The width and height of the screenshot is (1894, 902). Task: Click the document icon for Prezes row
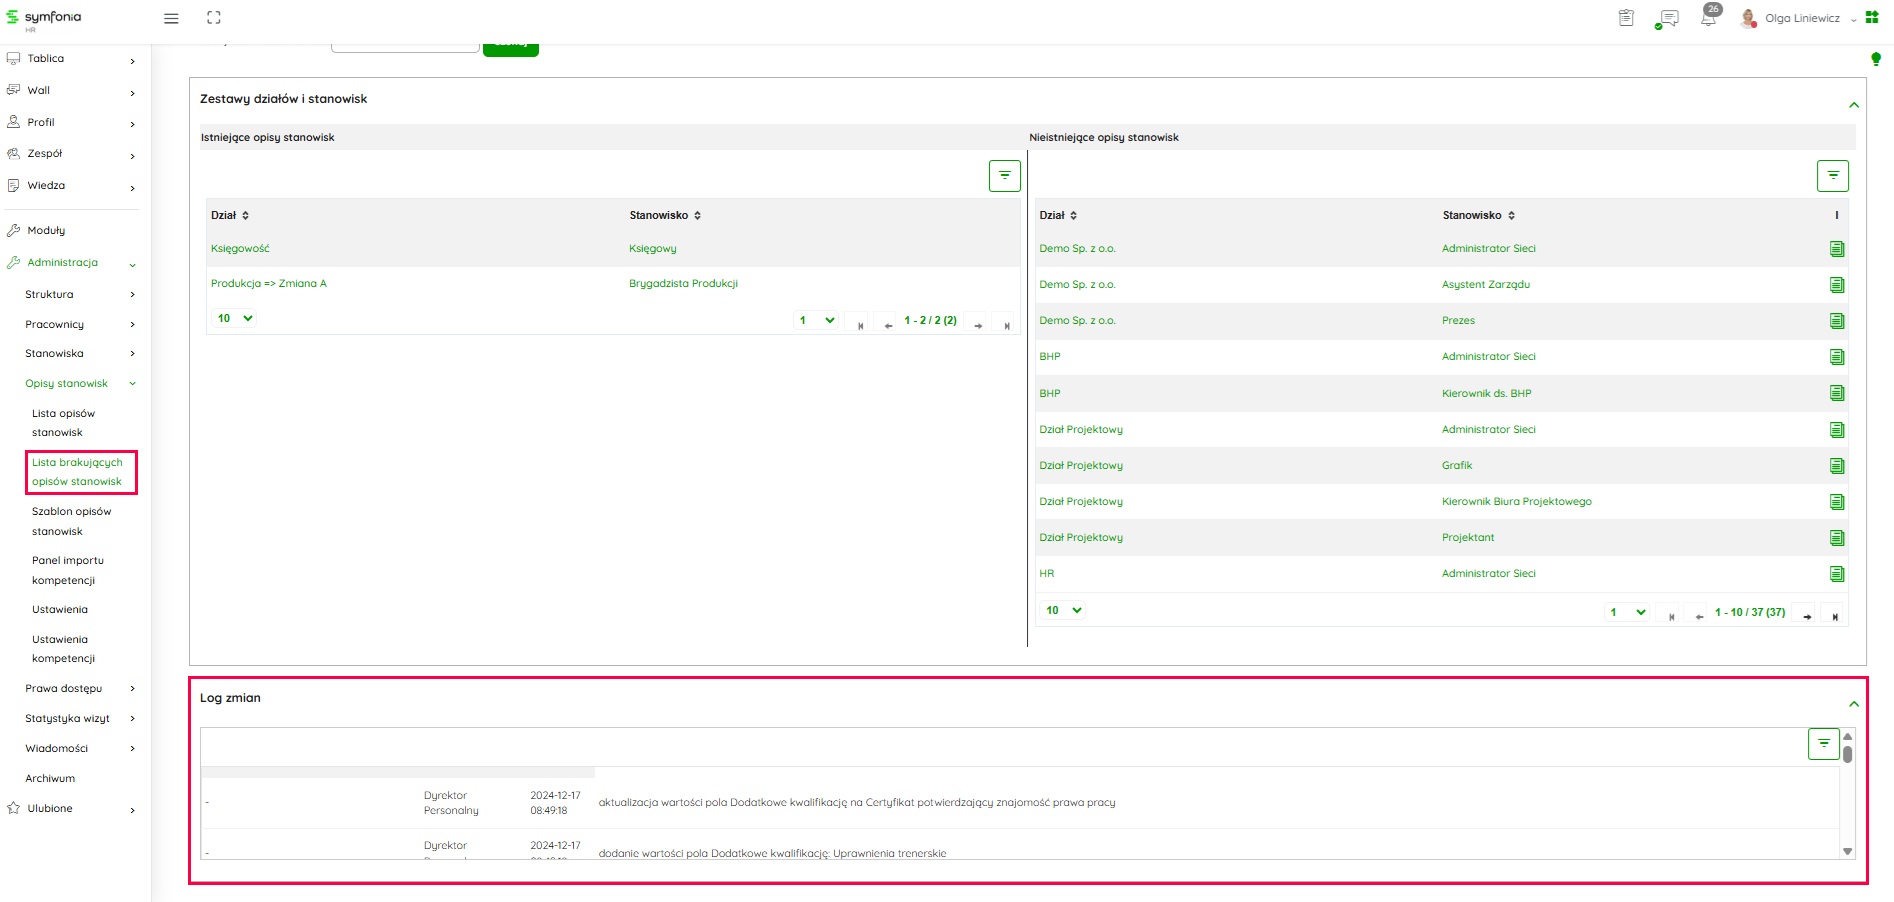click(x=1836, y=321)
